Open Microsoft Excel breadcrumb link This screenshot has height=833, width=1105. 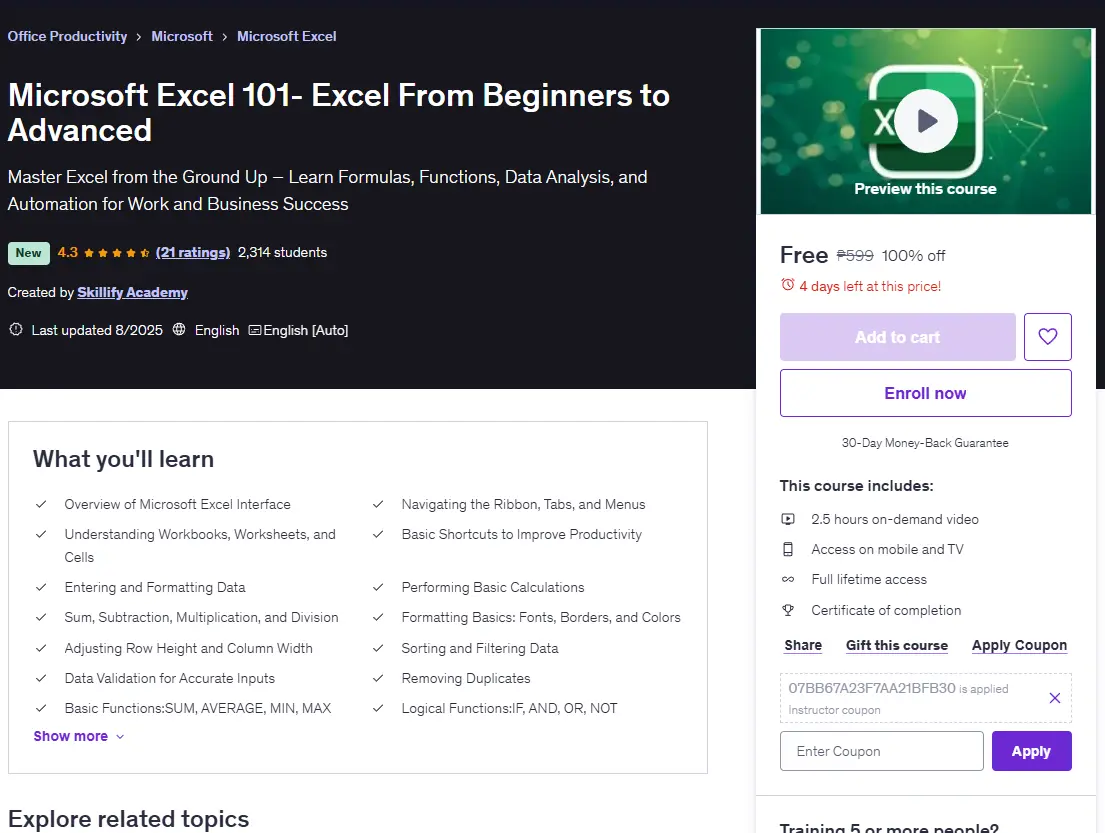(286, 36)
